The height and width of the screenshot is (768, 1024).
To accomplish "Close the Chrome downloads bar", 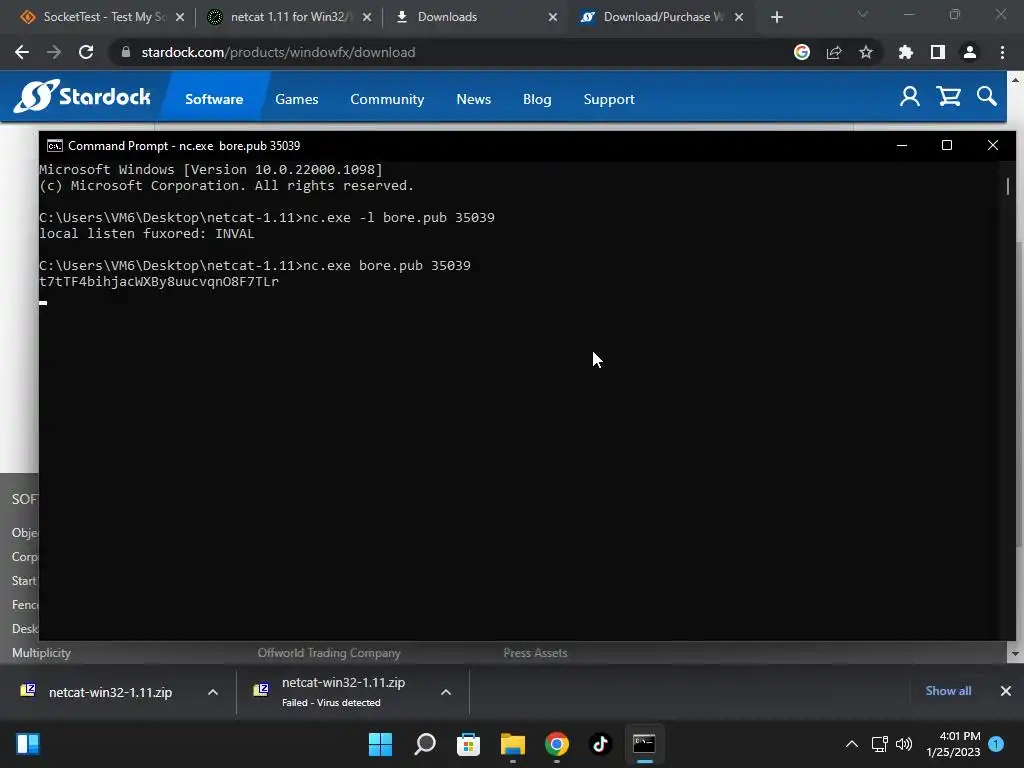I will 1006,691.
